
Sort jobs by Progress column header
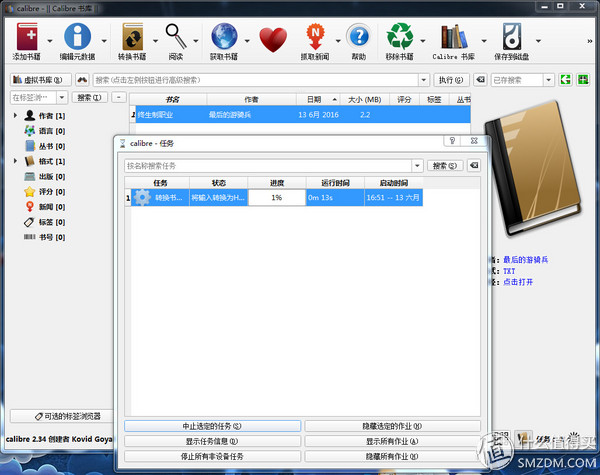(277, 183)
